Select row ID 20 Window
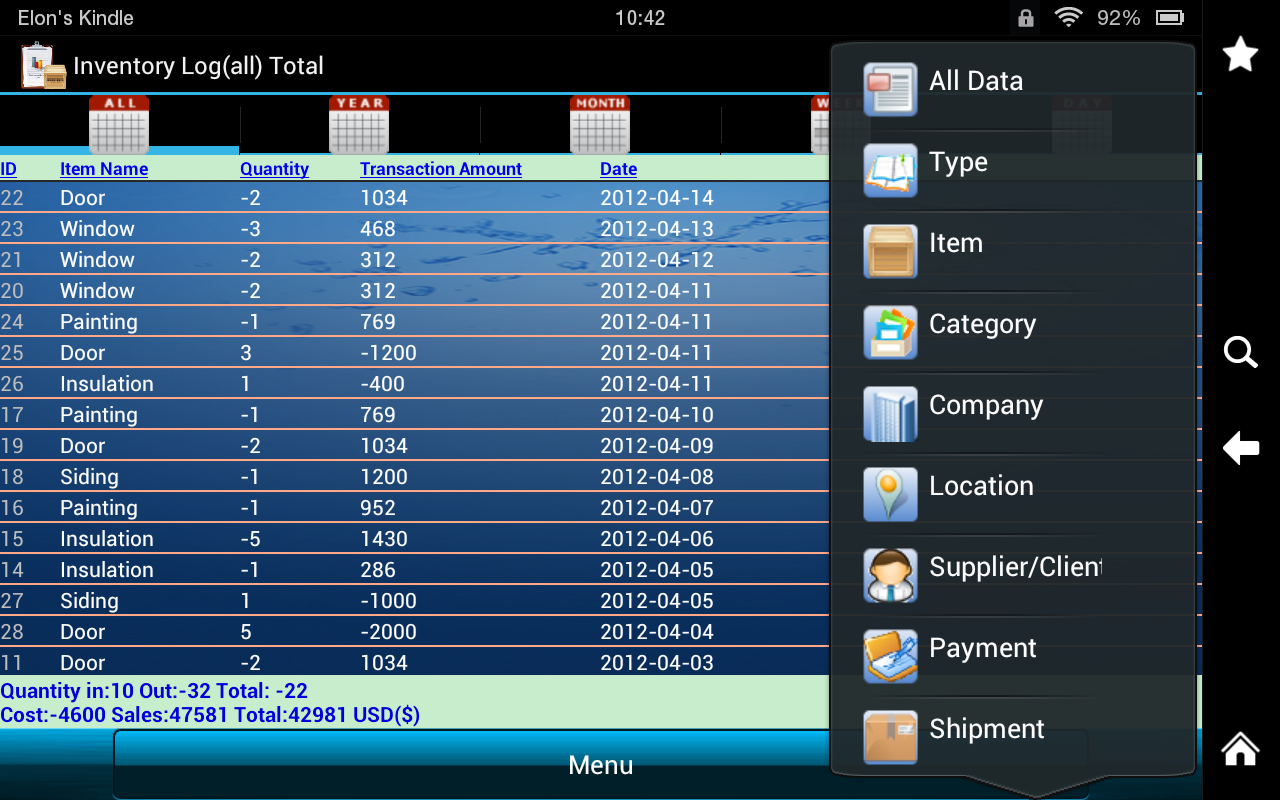Viewport: 1280px width, 800px height. [415, 291]
